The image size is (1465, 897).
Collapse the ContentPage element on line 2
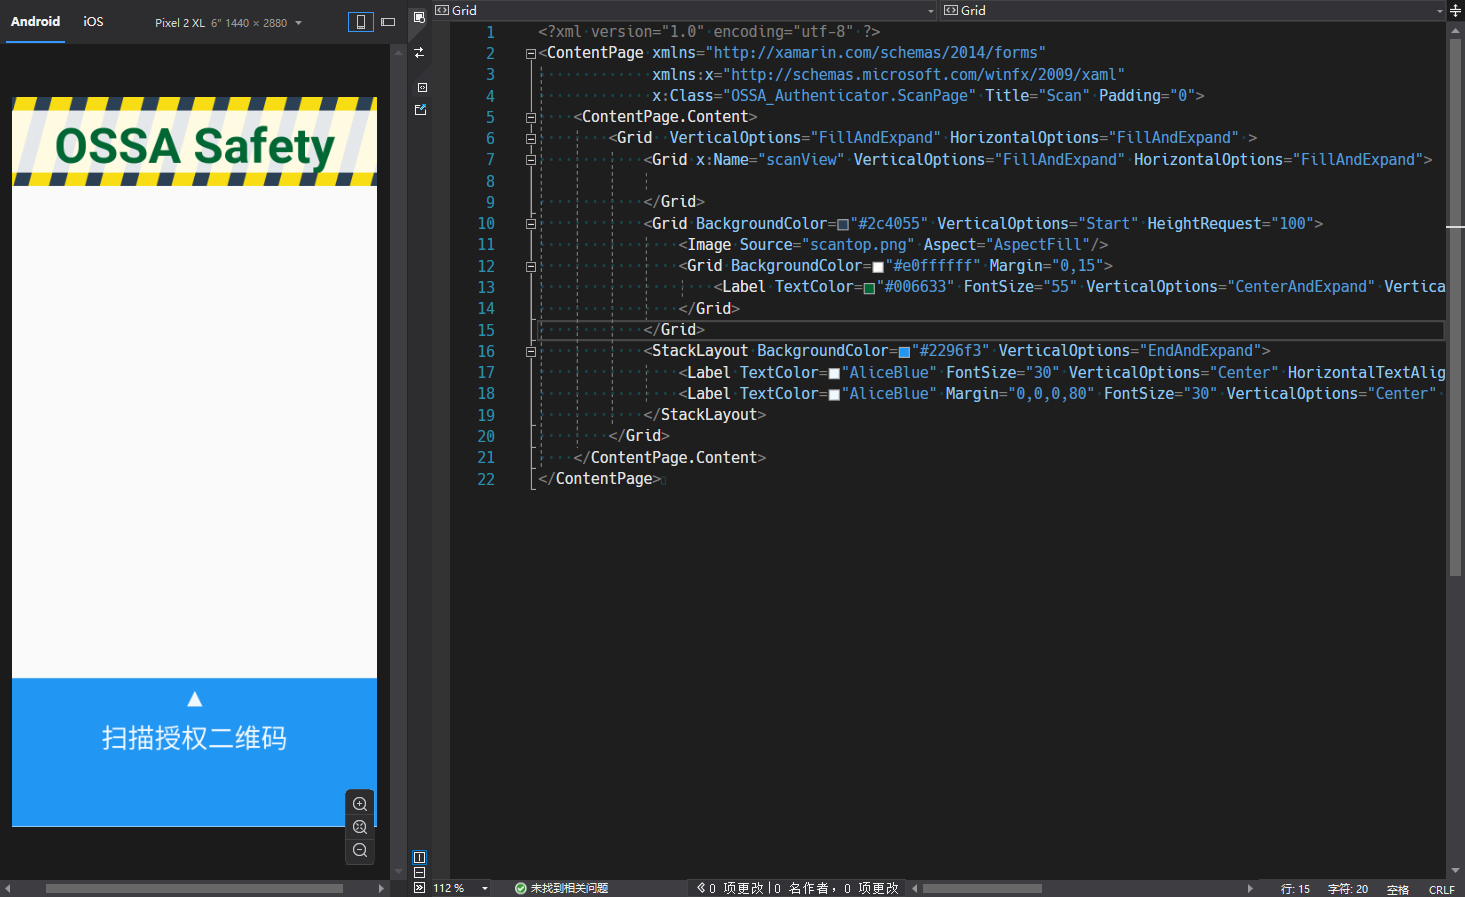[531, 54]
